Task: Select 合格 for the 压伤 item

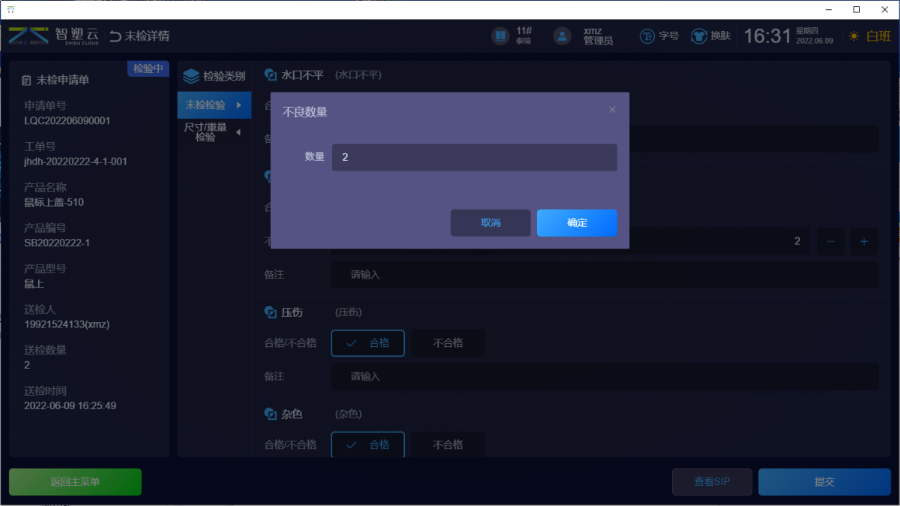Action: tap(368, 343)
